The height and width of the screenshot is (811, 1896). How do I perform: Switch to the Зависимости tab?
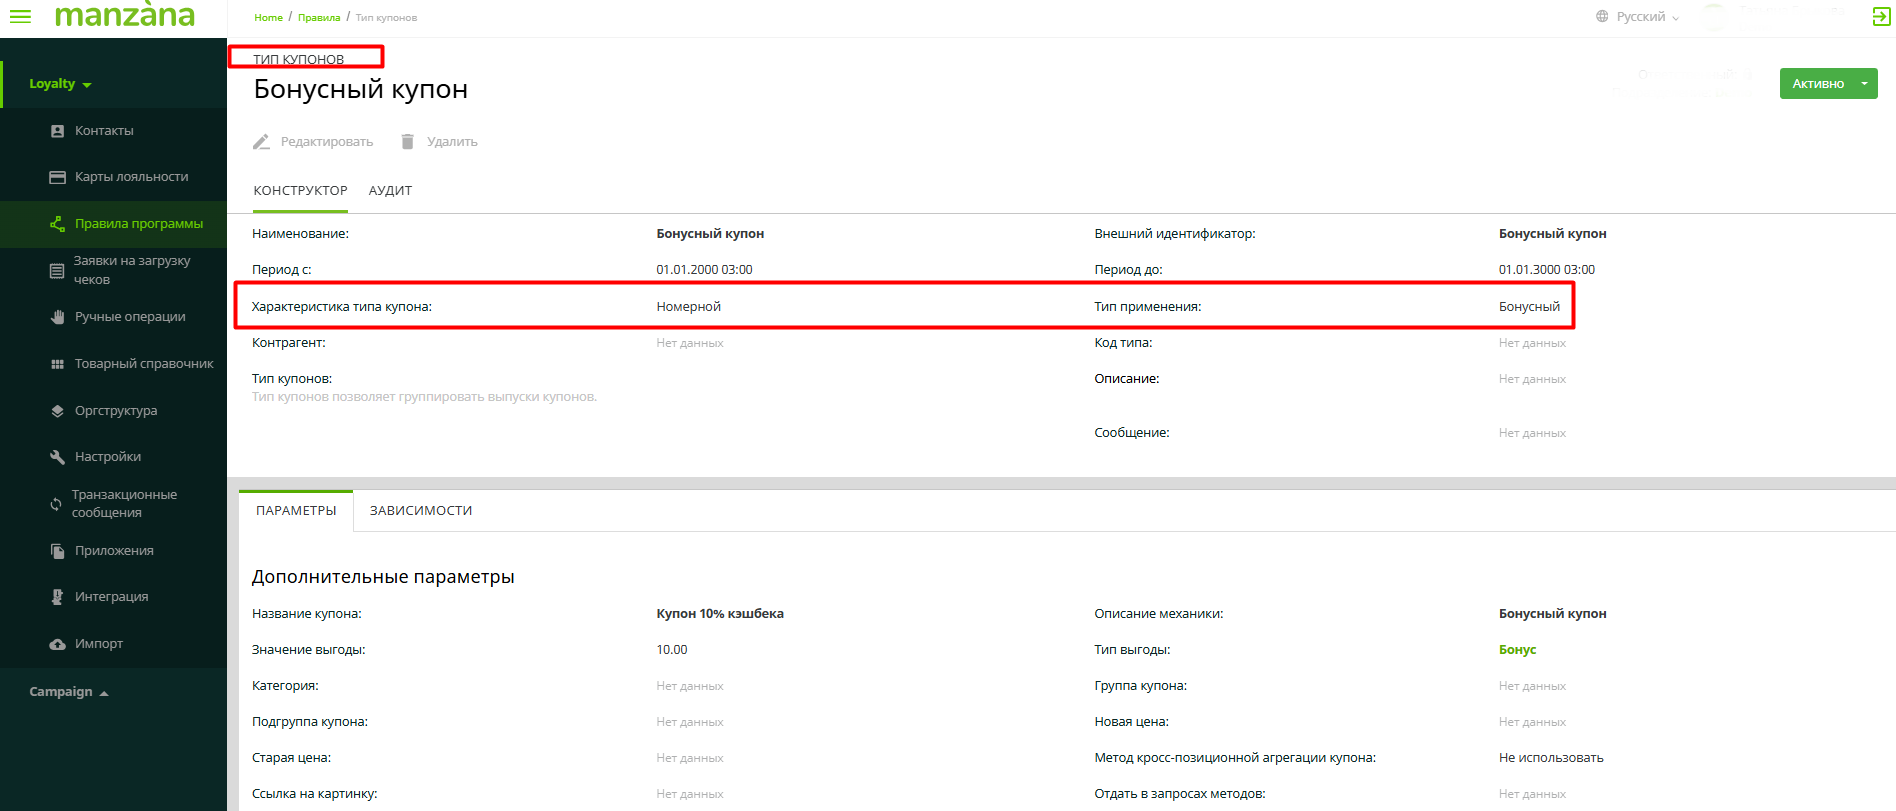(x=421, y=511)
